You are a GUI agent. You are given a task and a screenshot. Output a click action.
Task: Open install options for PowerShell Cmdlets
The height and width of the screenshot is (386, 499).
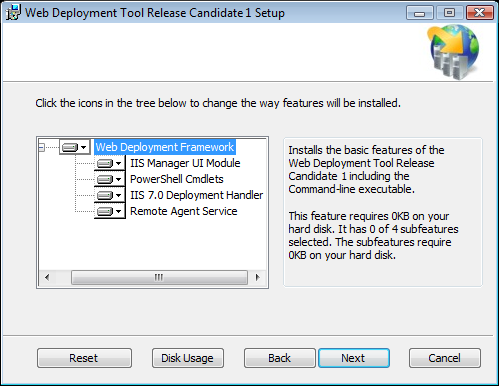click(109, 179)
